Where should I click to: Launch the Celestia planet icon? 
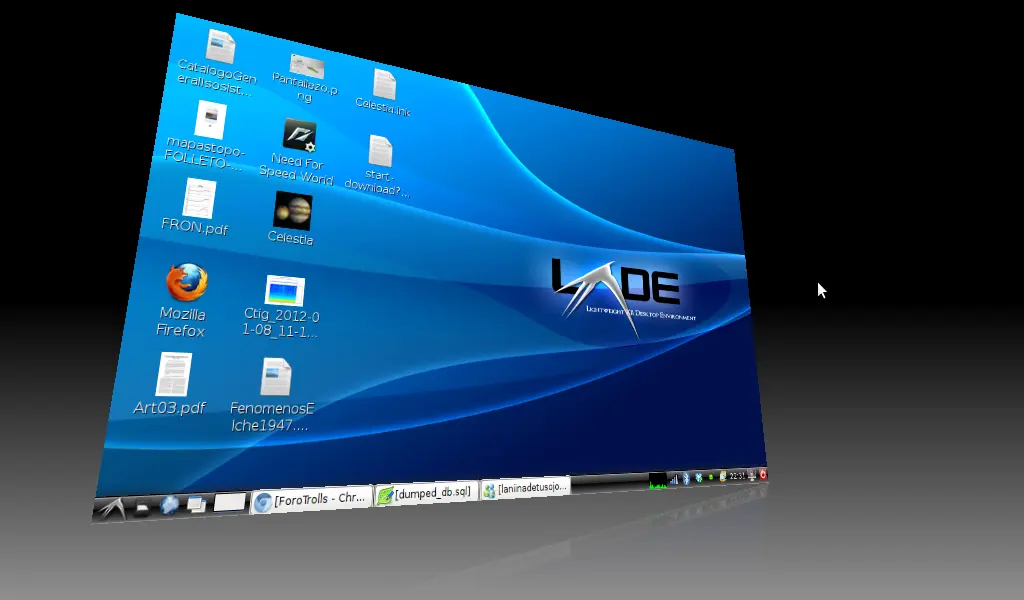pos(293,210)
